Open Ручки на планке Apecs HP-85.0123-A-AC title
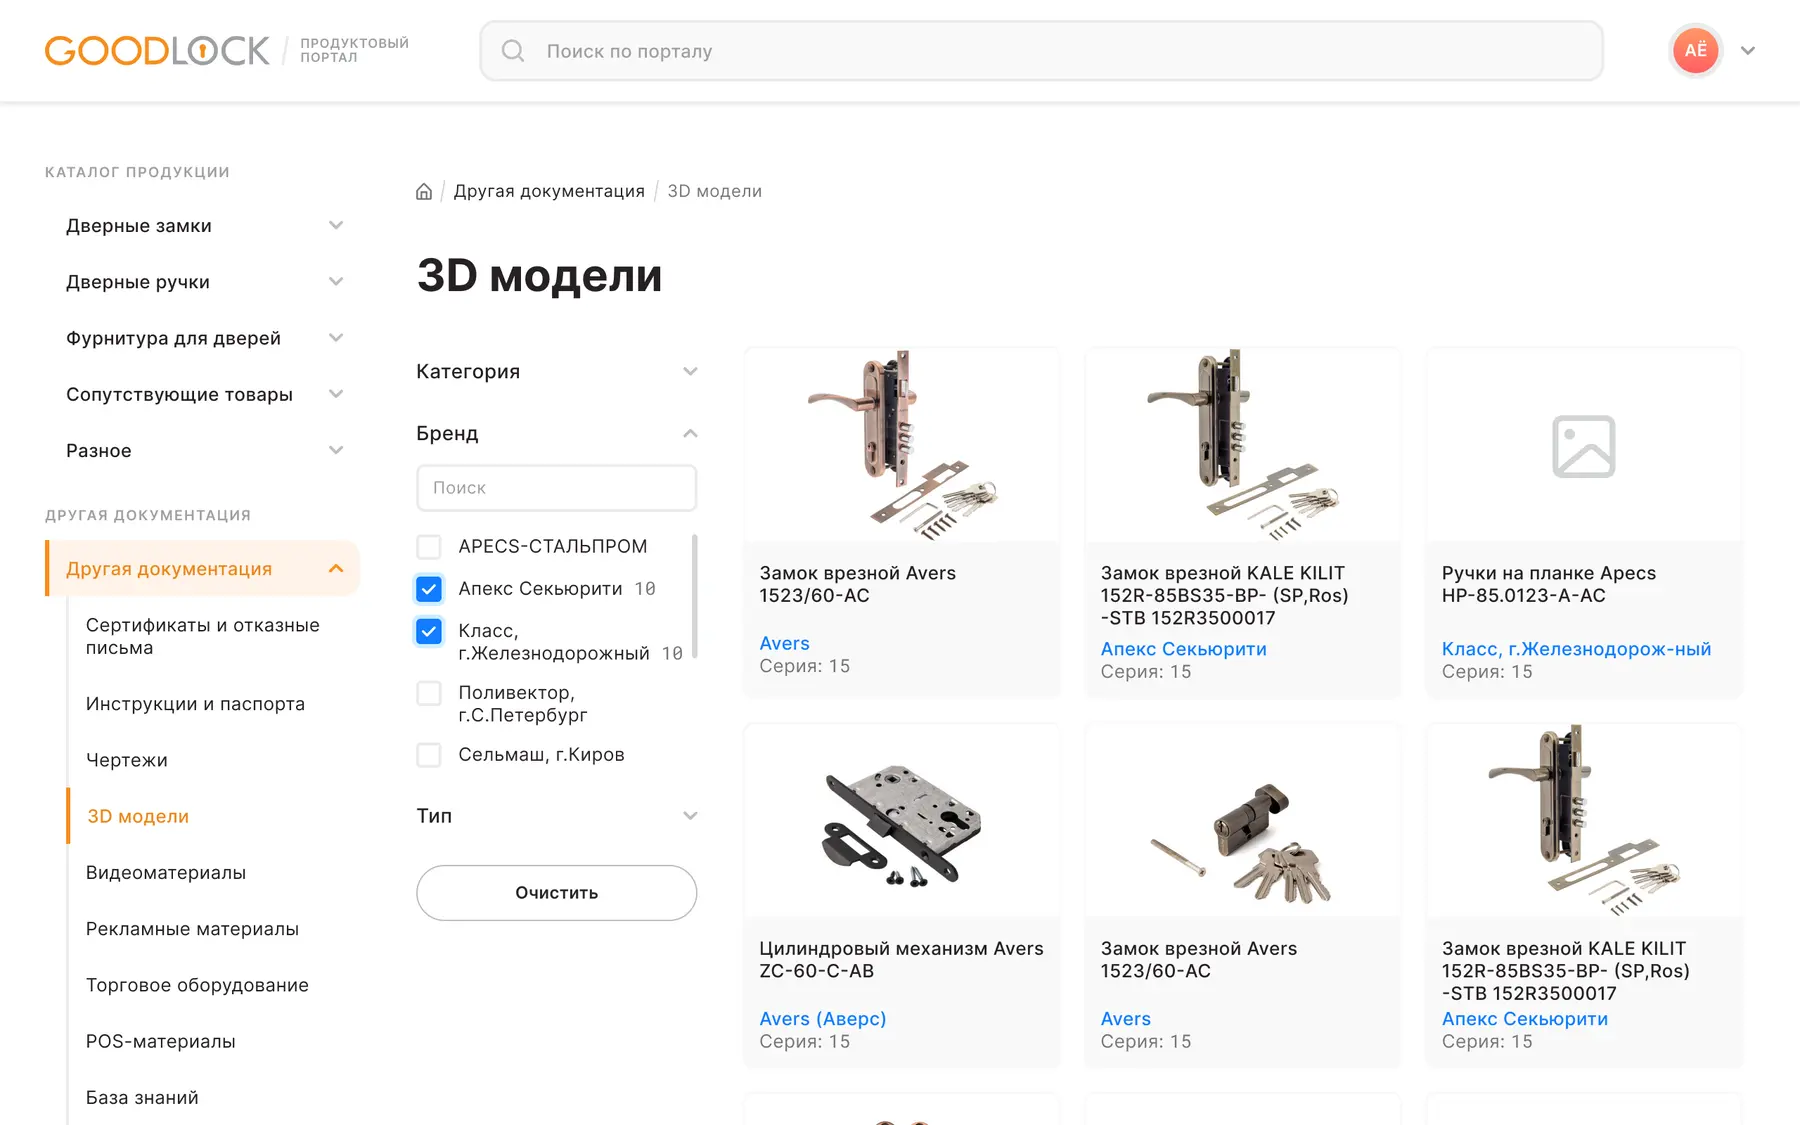This screenshot has height=1125, width=1800. 1548,584
